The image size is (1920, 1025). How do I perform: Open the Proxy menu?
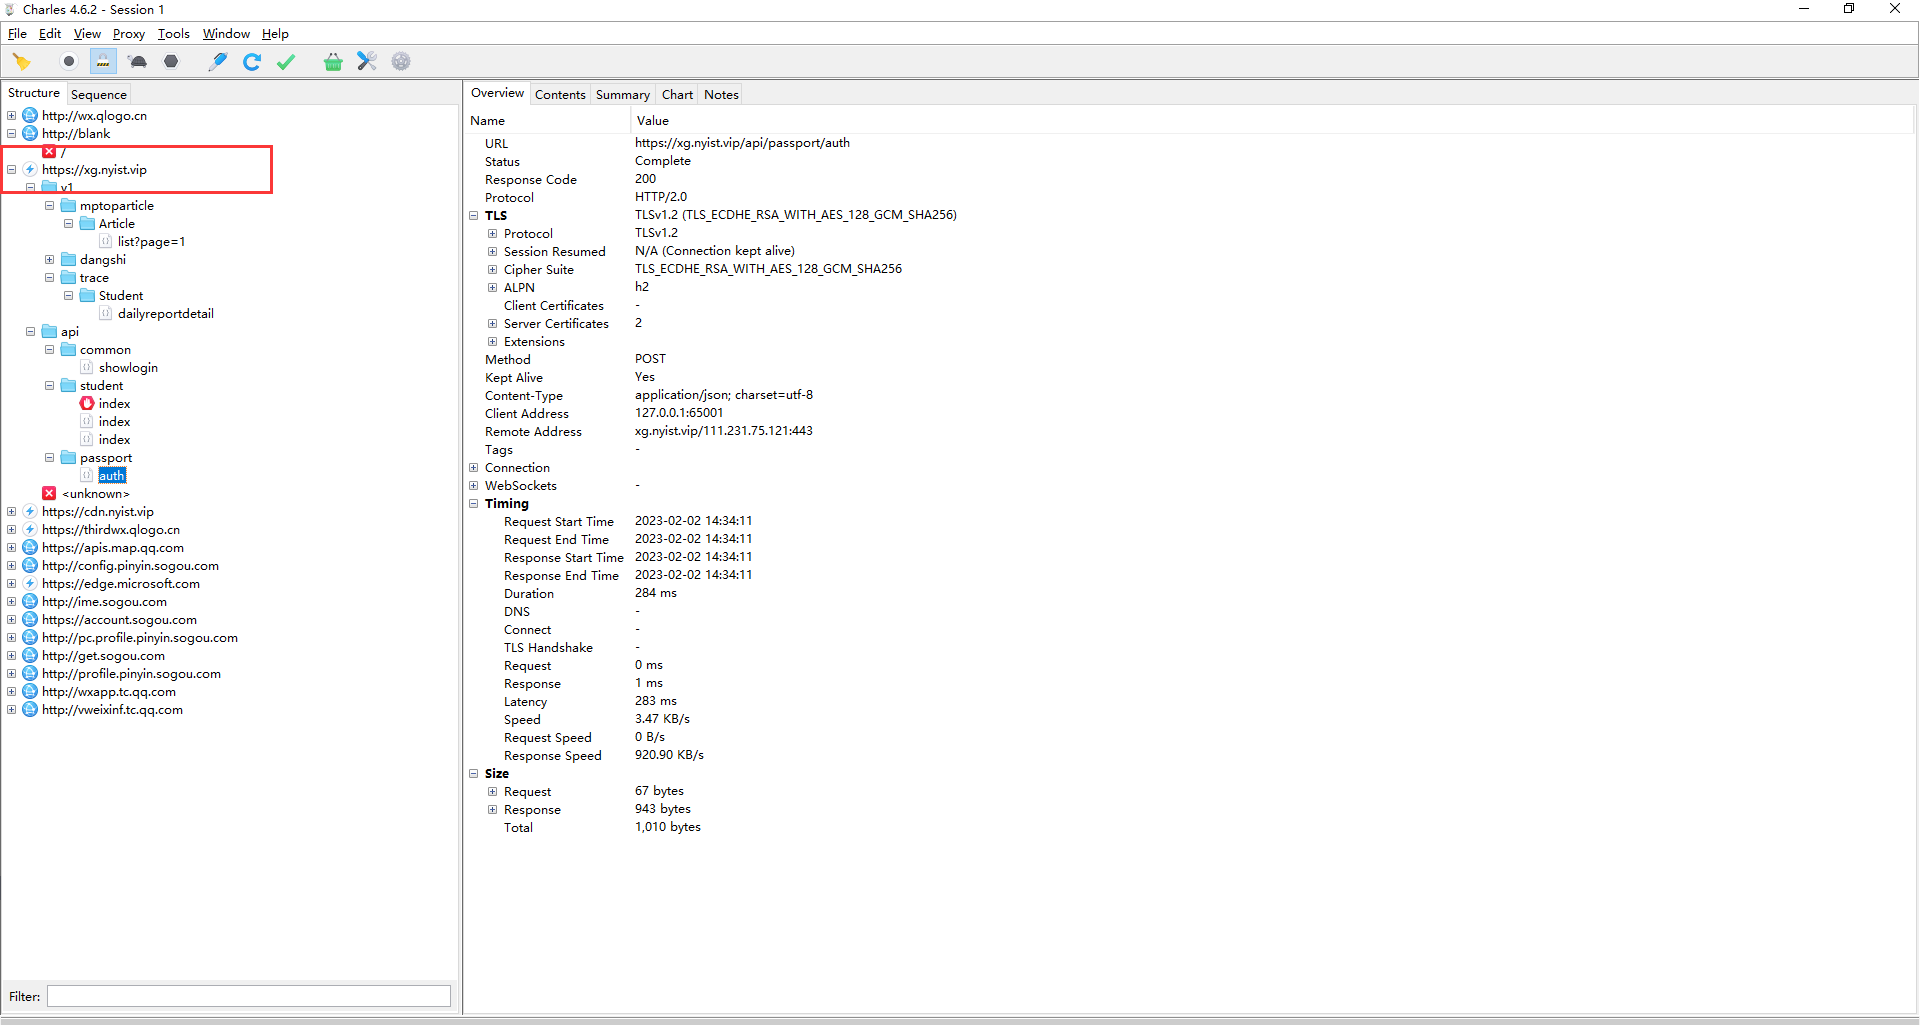coord(128,34)
